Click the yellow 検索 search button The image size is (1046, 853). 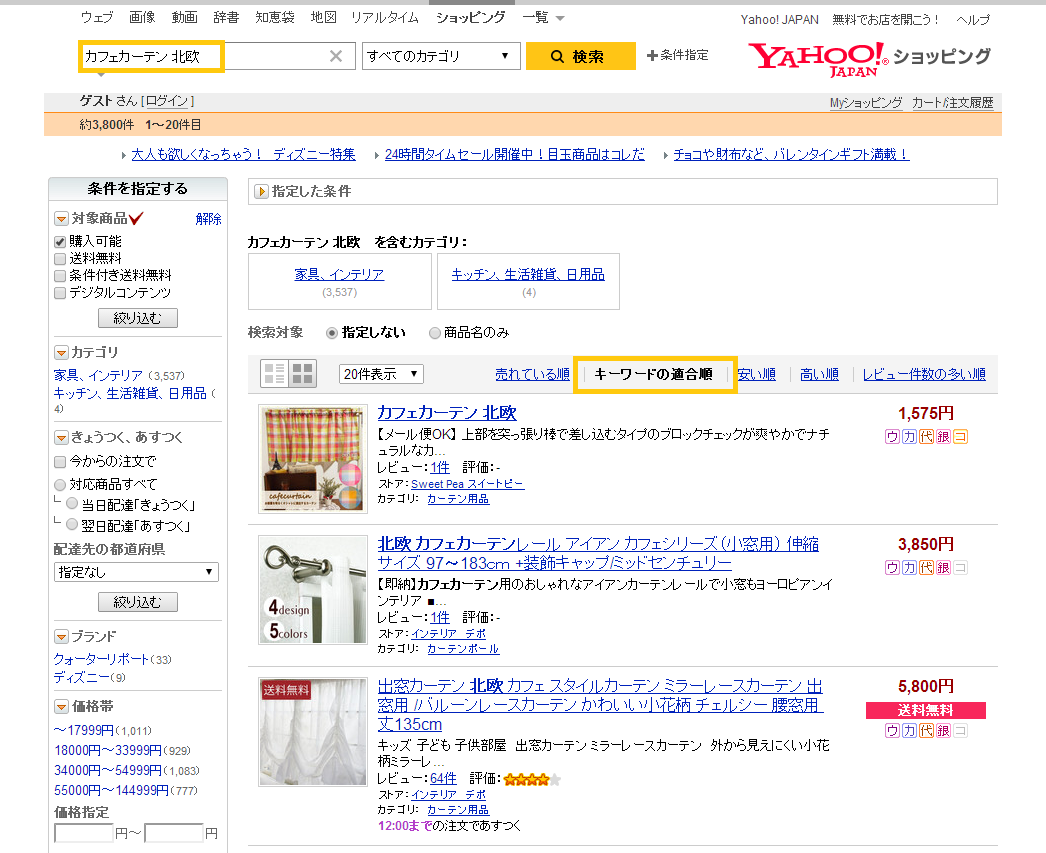coord(580,56)
